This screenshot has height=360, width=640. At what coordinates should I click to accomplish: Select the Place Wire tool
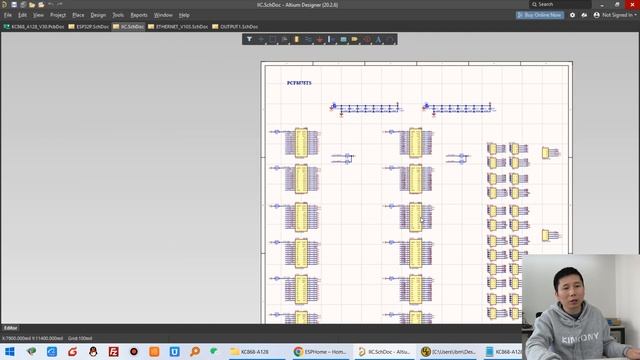pyautogui.click(x=308, y=40)
